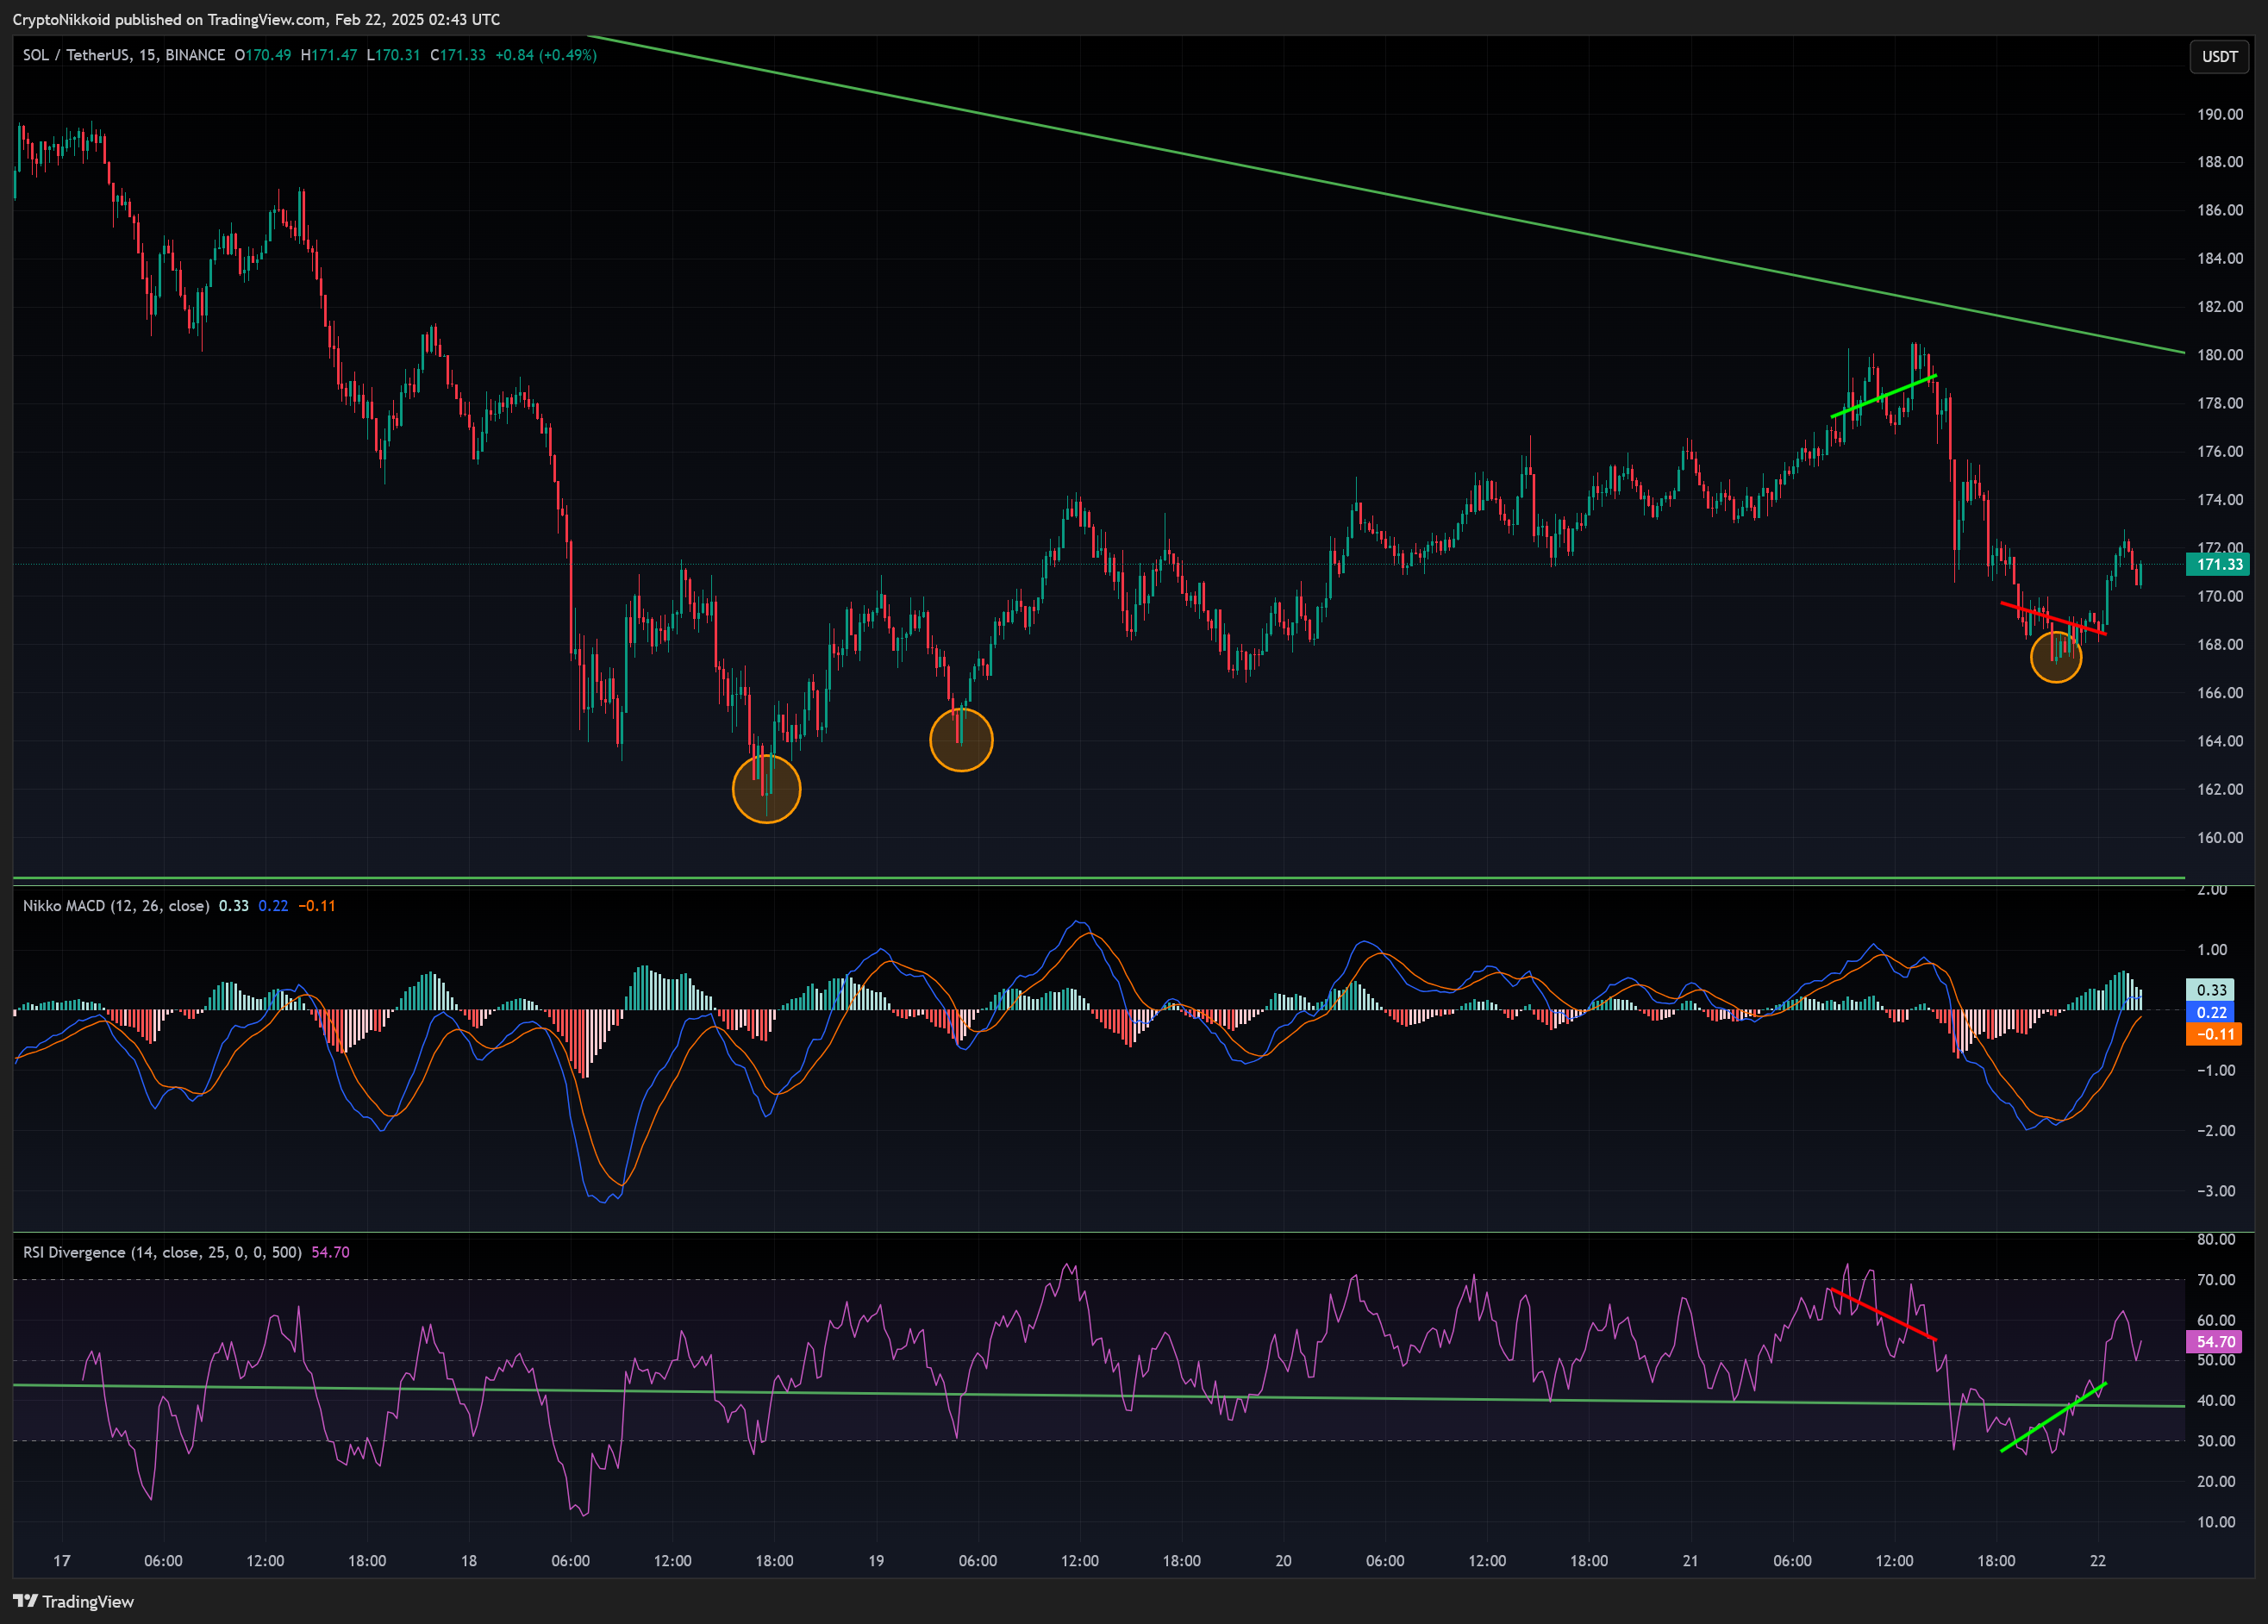
Task: Click the red divergence line on the RSI panel
Action: 1883,1314
